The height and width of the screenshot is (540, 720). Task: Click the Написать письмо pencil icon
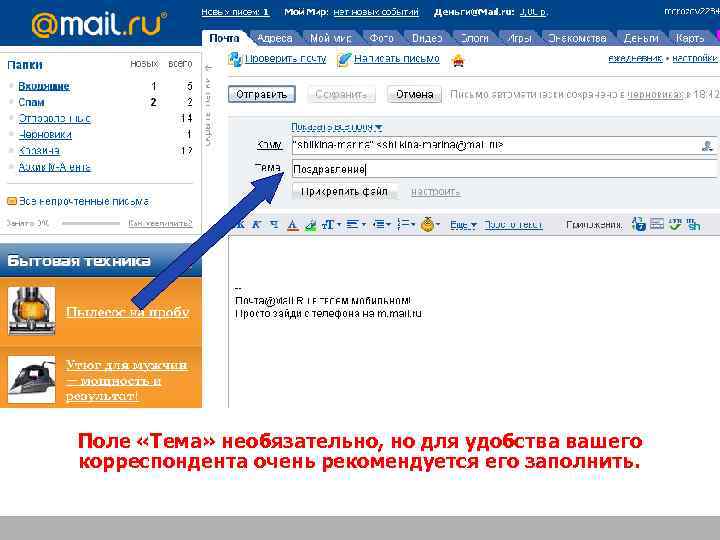tap(343, 59)
